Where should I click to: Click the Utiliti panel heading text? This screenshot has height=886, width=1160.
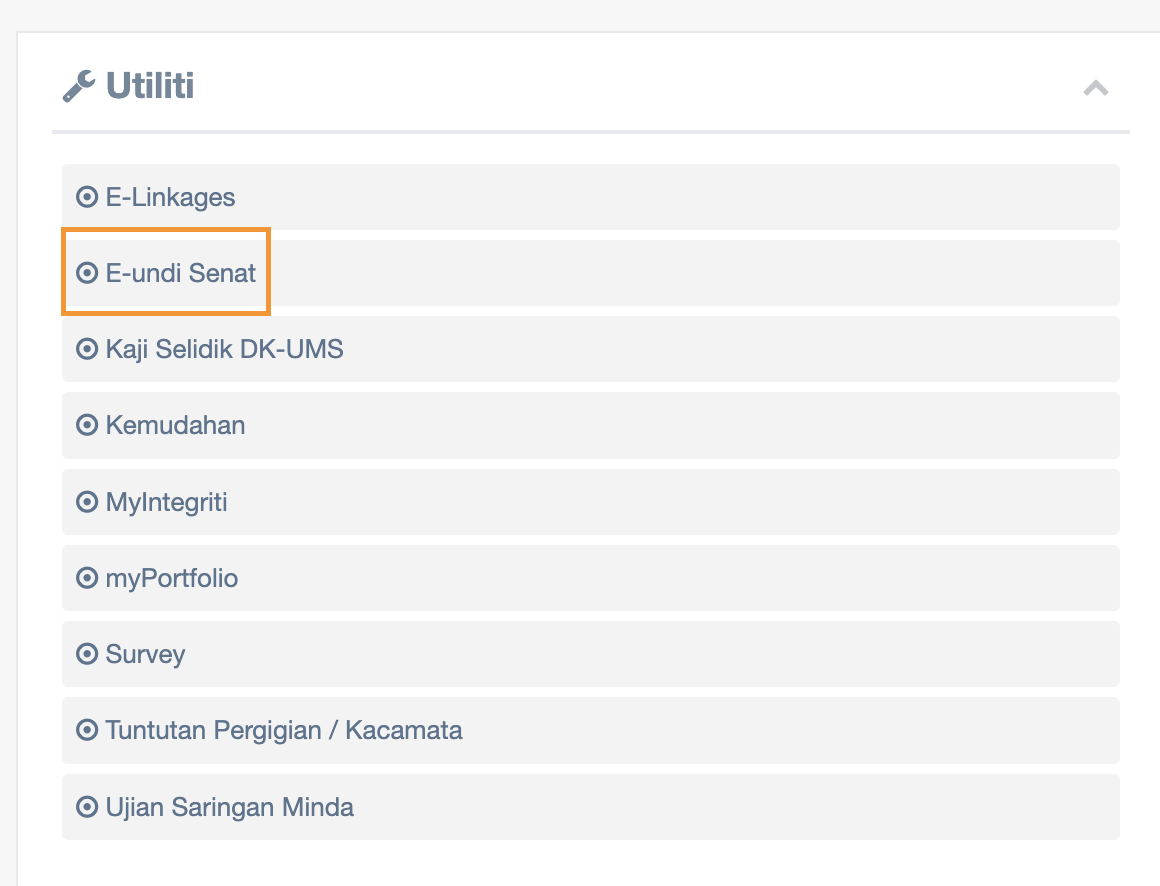[150, 87]
